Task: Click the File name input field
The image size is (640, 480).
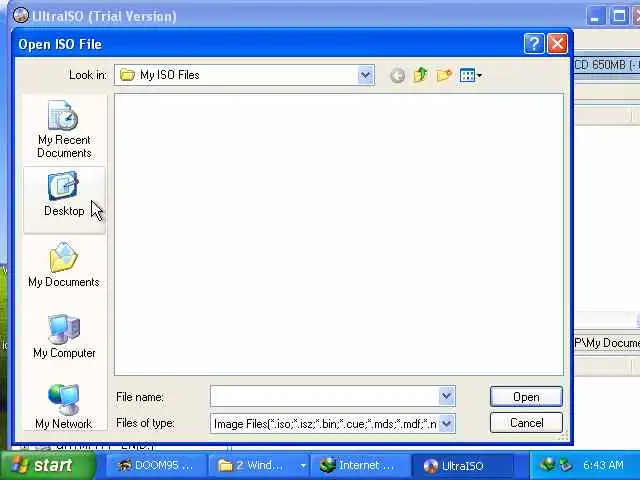Action: coord(325,396)
